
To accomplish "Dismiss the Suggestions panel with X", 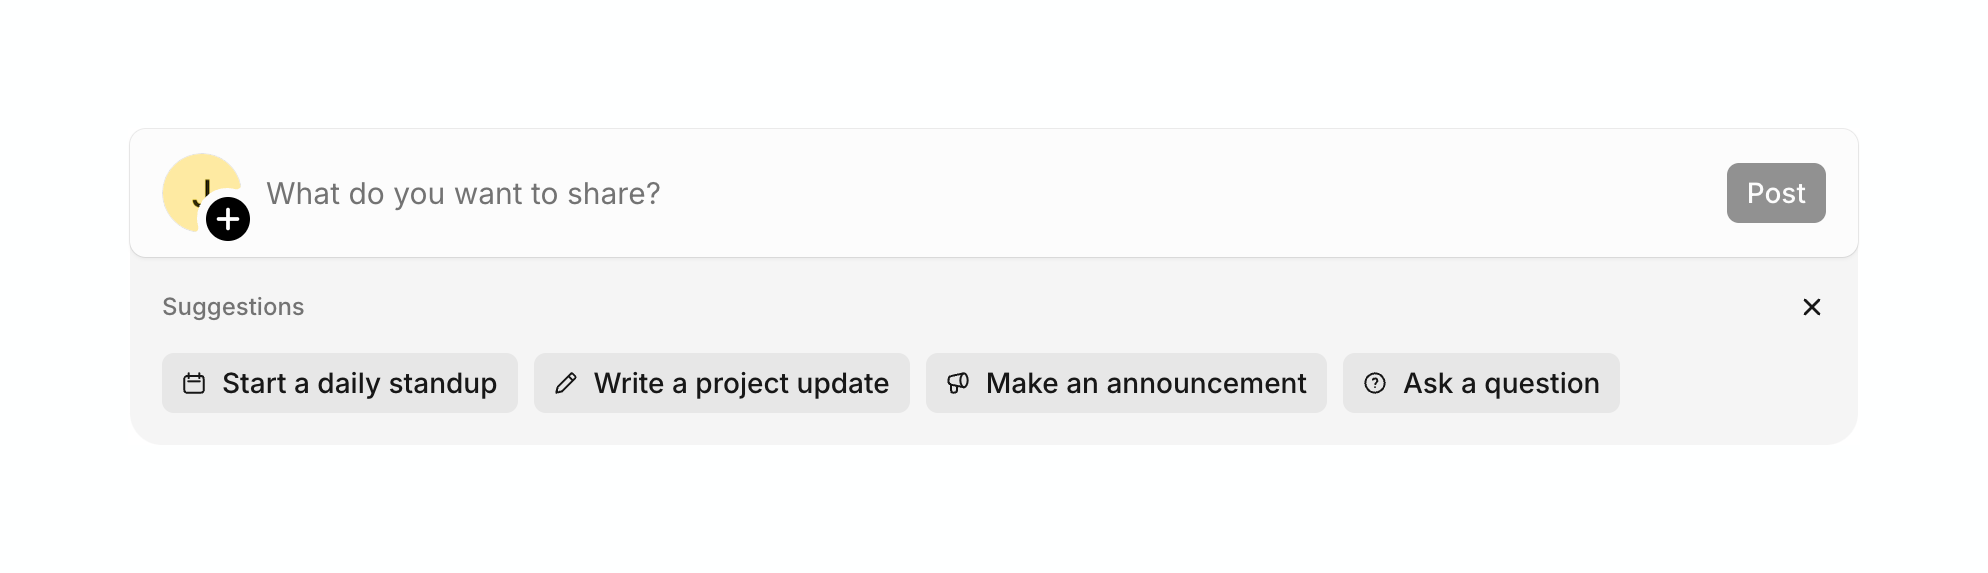I will pos(1811,307).
